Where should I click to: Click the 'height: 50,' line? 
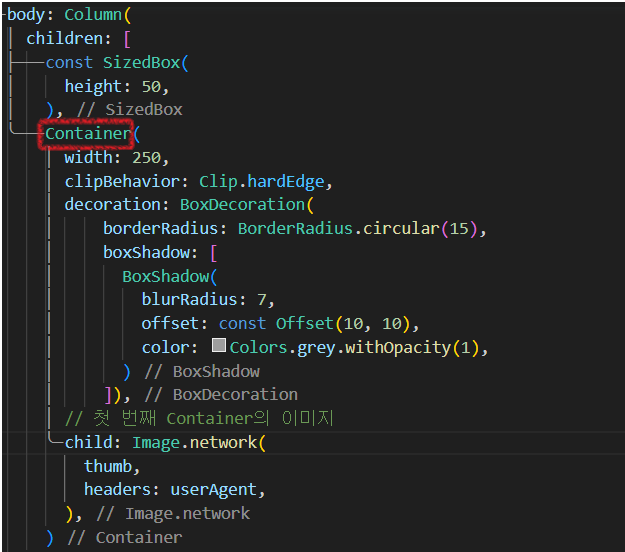pos(117,86)
